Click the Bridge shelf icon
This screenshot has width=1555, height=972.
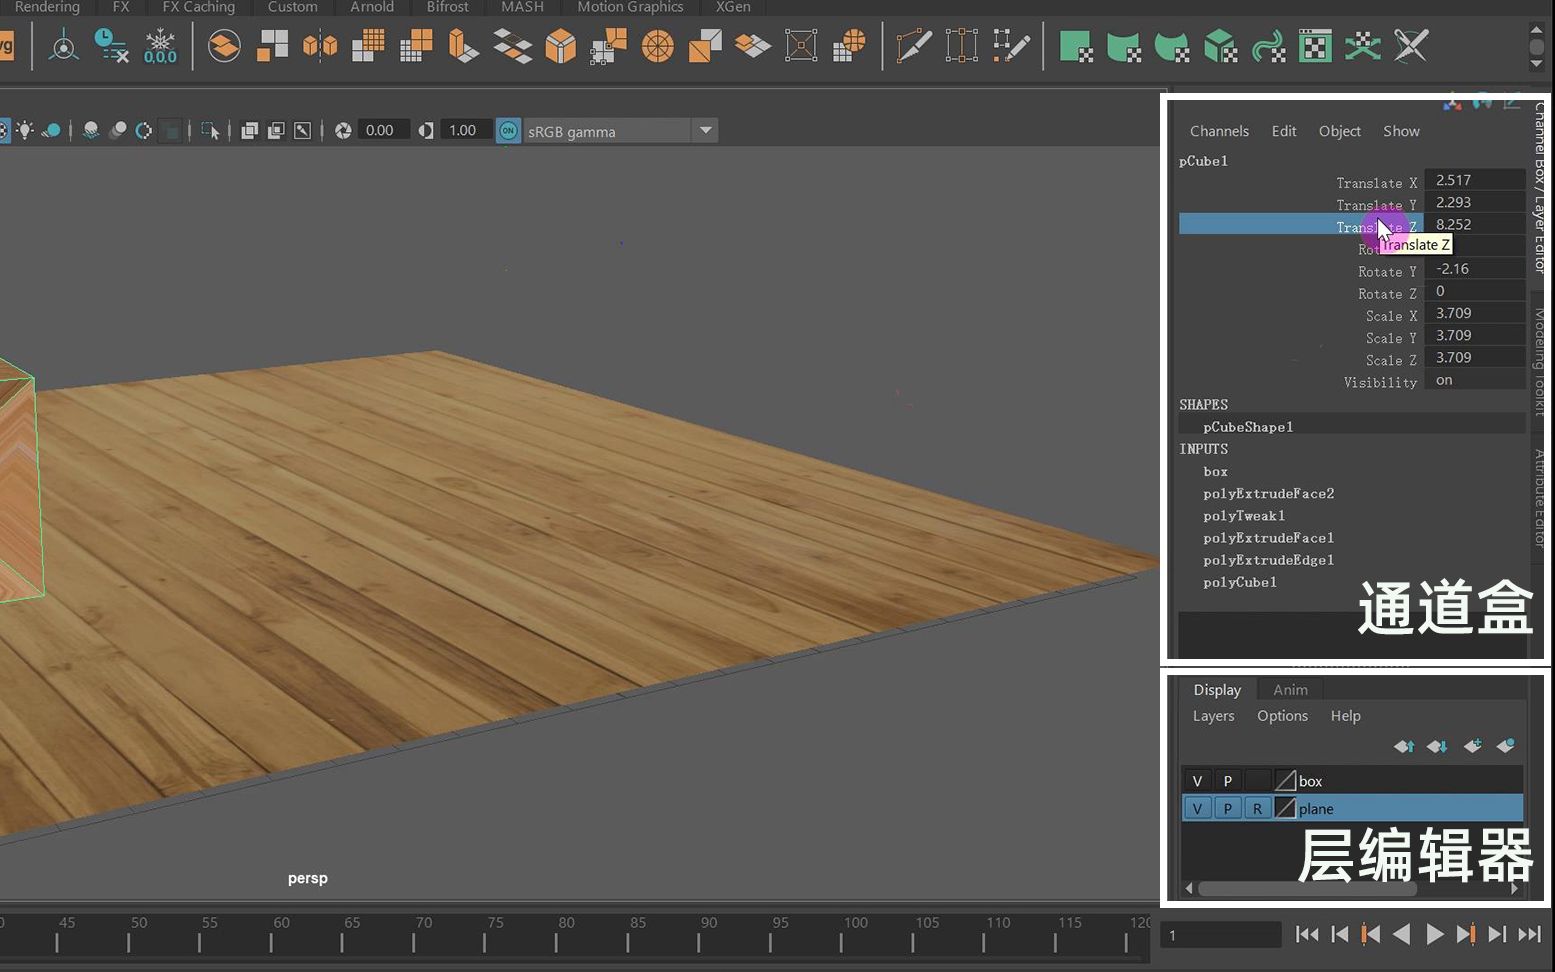point(512,46)
